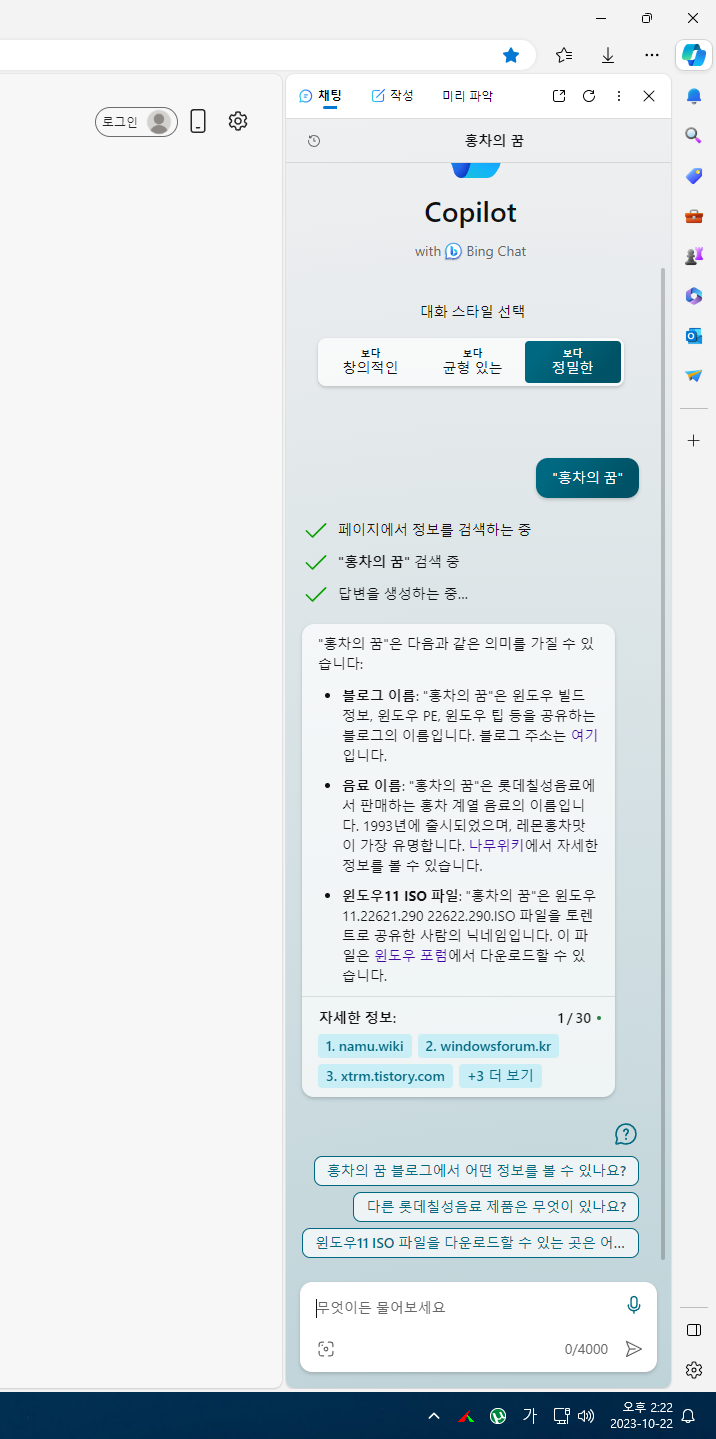Click the page settings gear icon
This screenshot has width=716, height=1439.
237,121
